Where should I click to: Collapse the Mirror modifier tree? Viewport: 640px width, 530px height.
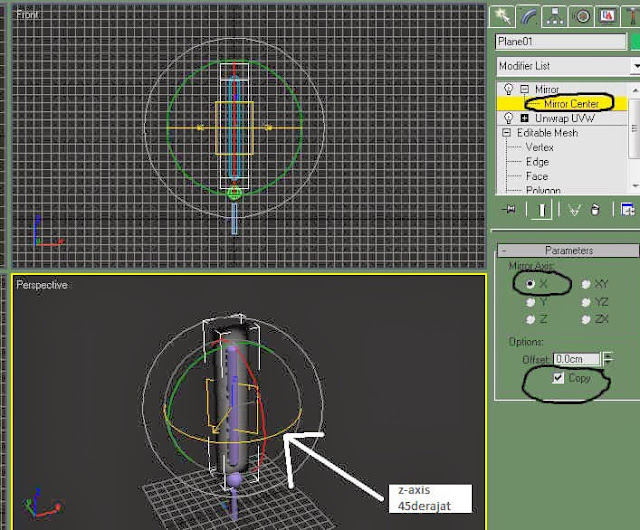(x=524, y=89)
